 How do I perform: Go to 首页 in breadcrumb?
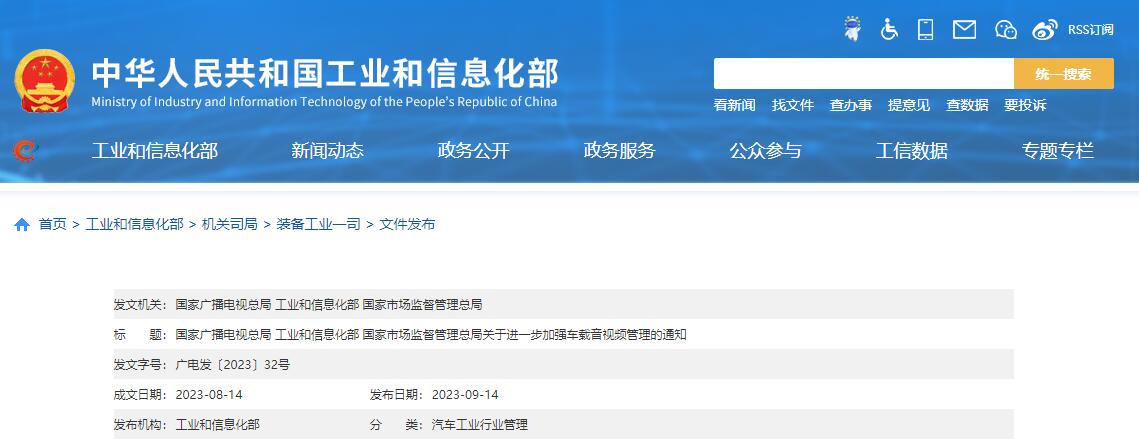(x=52, y=224)
